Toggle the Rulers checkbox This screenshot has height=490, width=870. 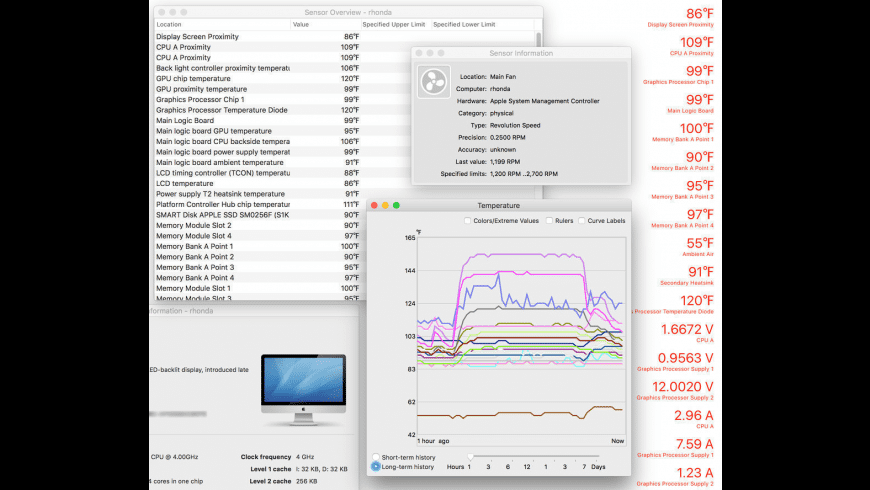pos(549,221)
